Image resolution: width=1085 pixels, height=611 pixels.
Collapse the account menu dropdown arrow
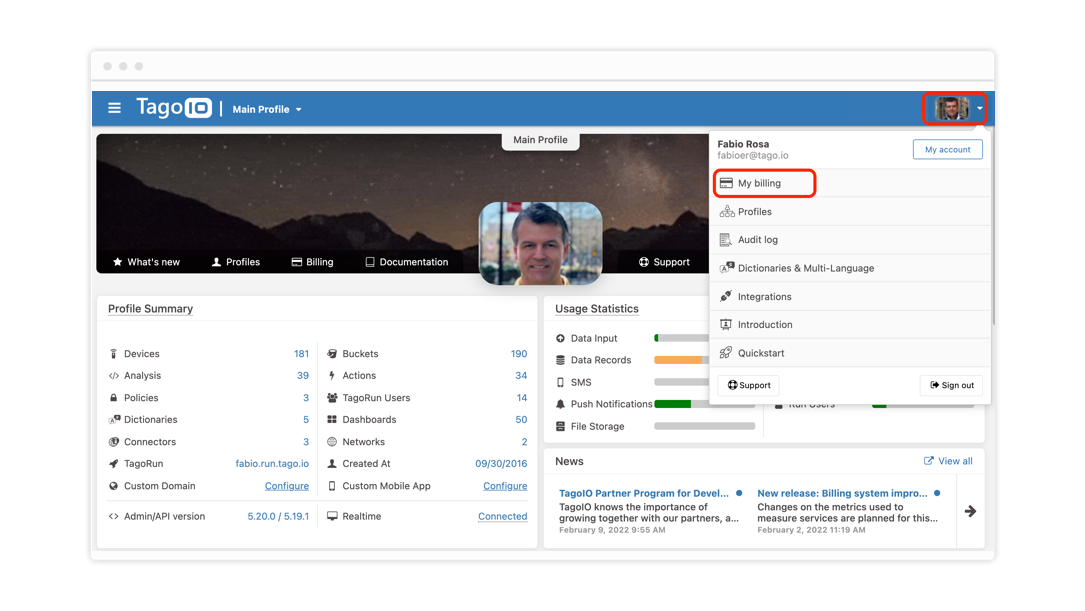(979, 109)
